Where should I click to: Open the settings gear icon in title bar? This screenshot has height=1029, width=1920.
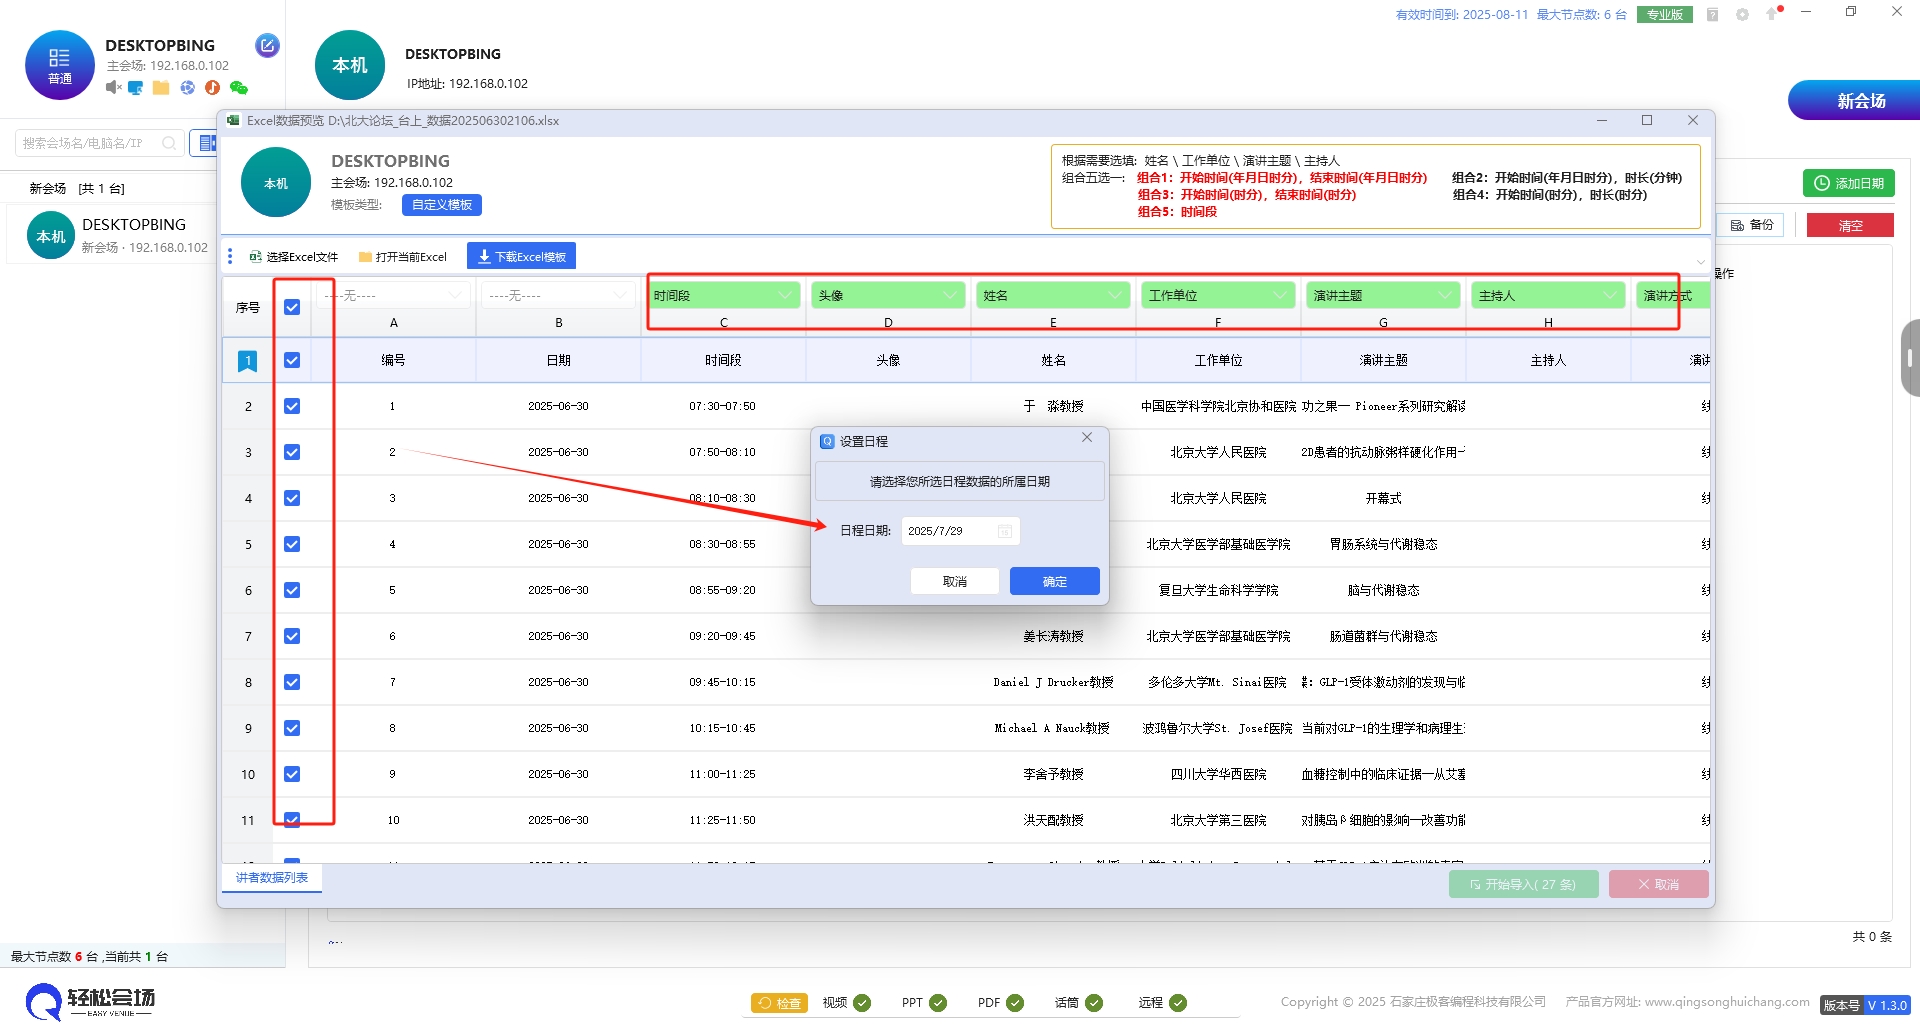1742,14
